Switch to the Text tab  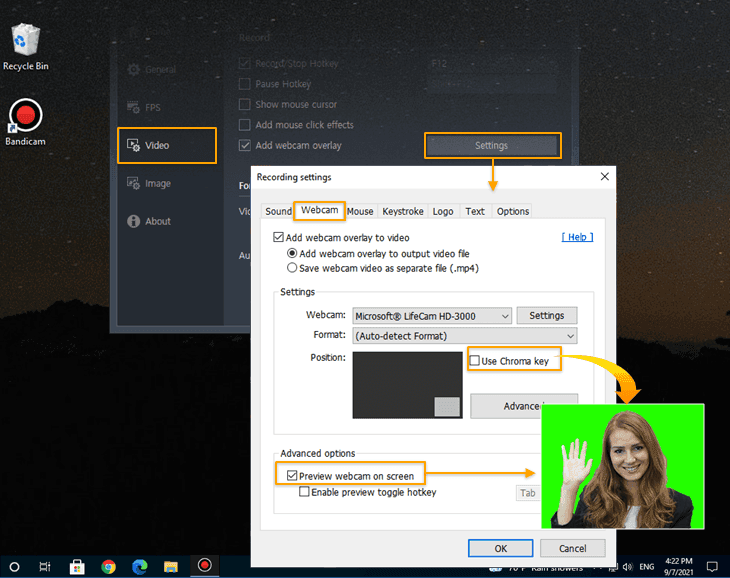point(475,211)
